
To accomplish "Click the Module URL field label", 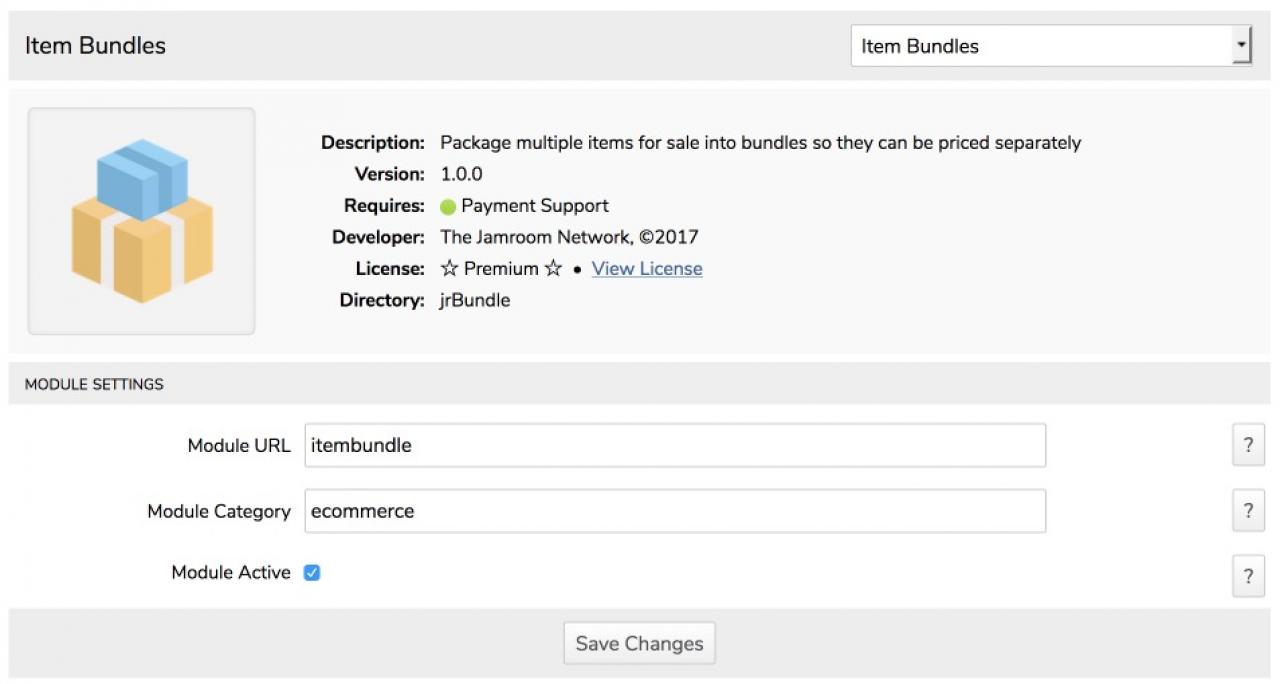I will (x=239, y=446).
